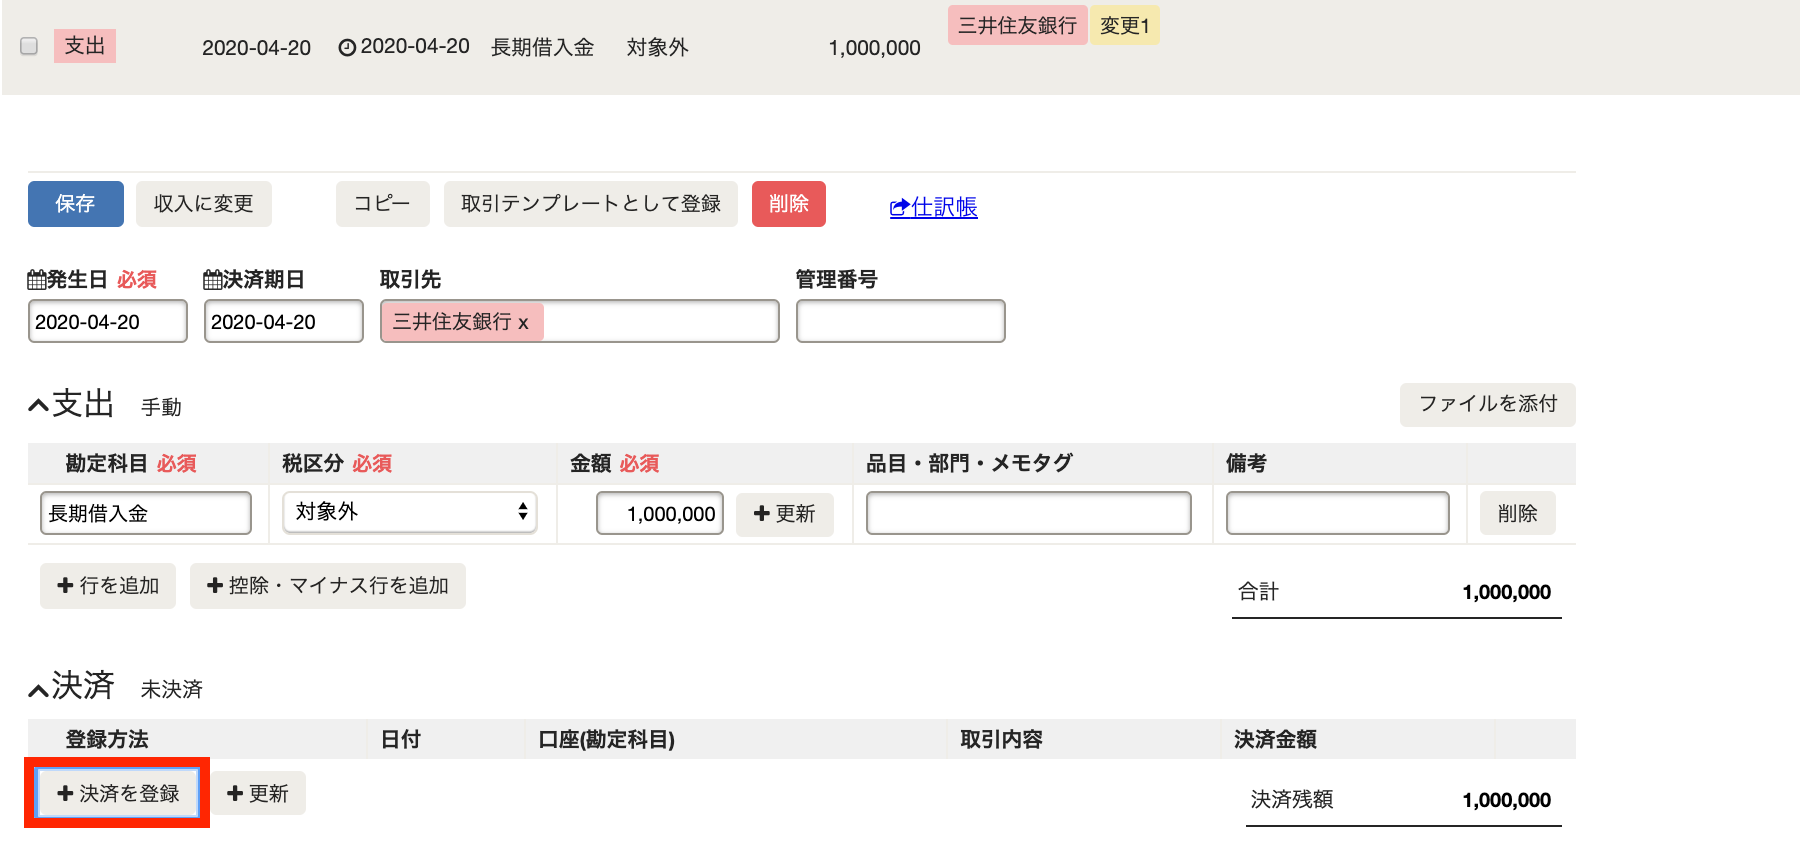This screenshot has width=1800, height=845.
Task: Click the calendar icon beside 発生日
Action: [x=37, y=279]
